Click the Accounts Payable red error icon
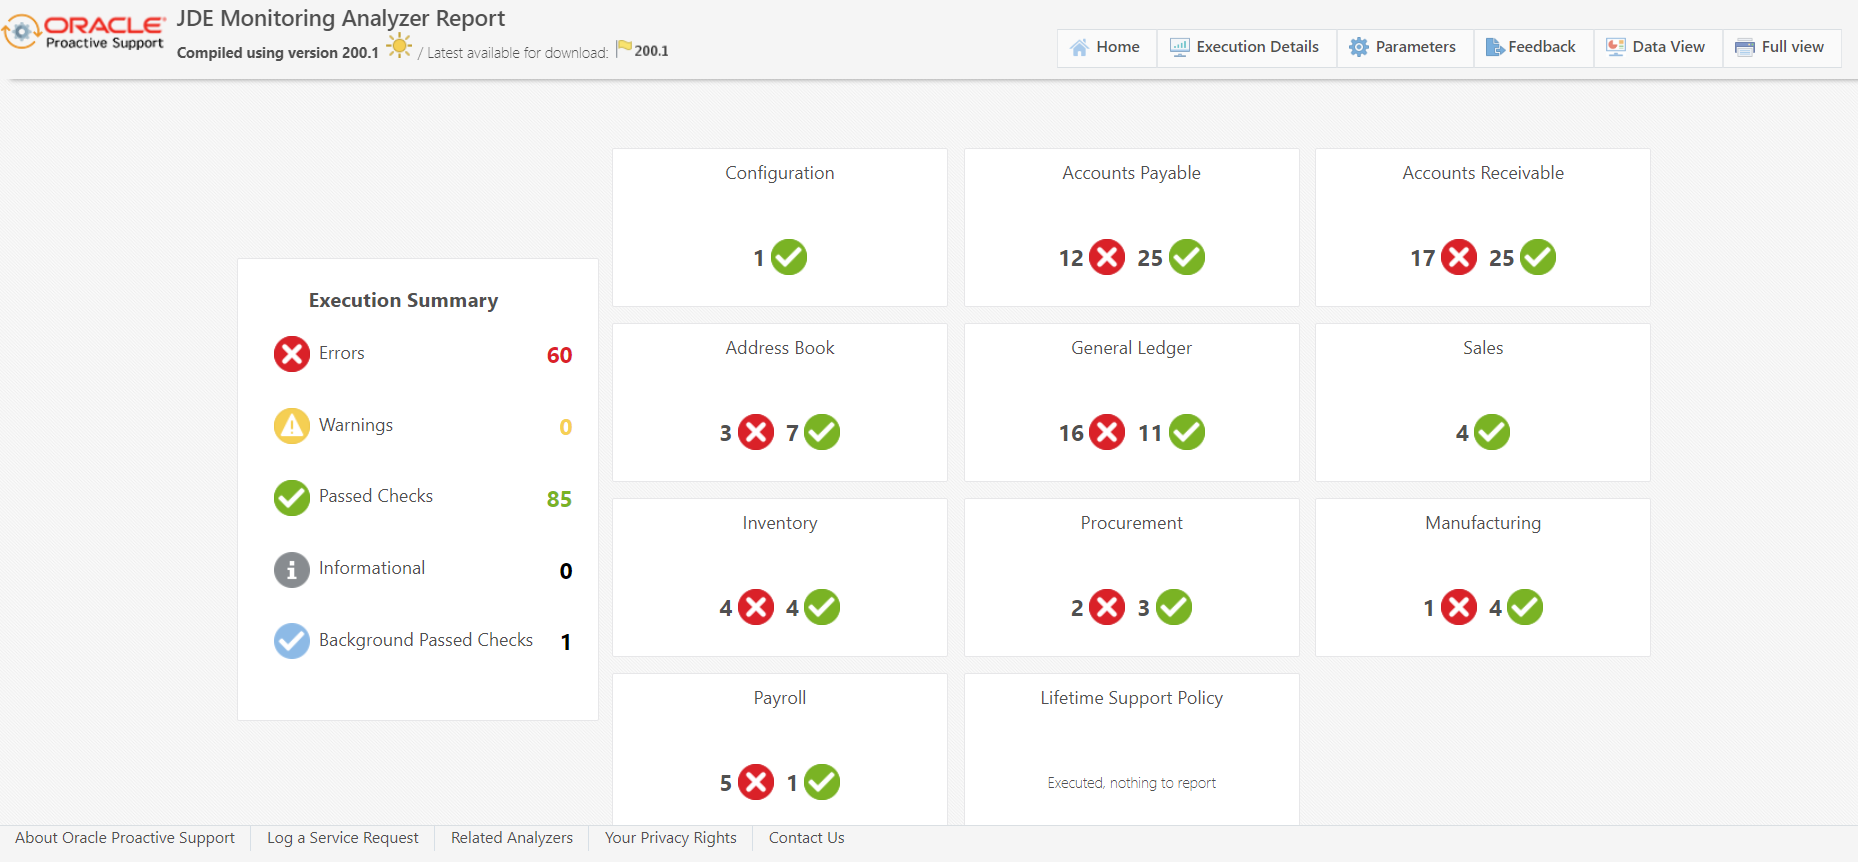The width and height of the screenshot is (1858, 862). [1107, 257]
